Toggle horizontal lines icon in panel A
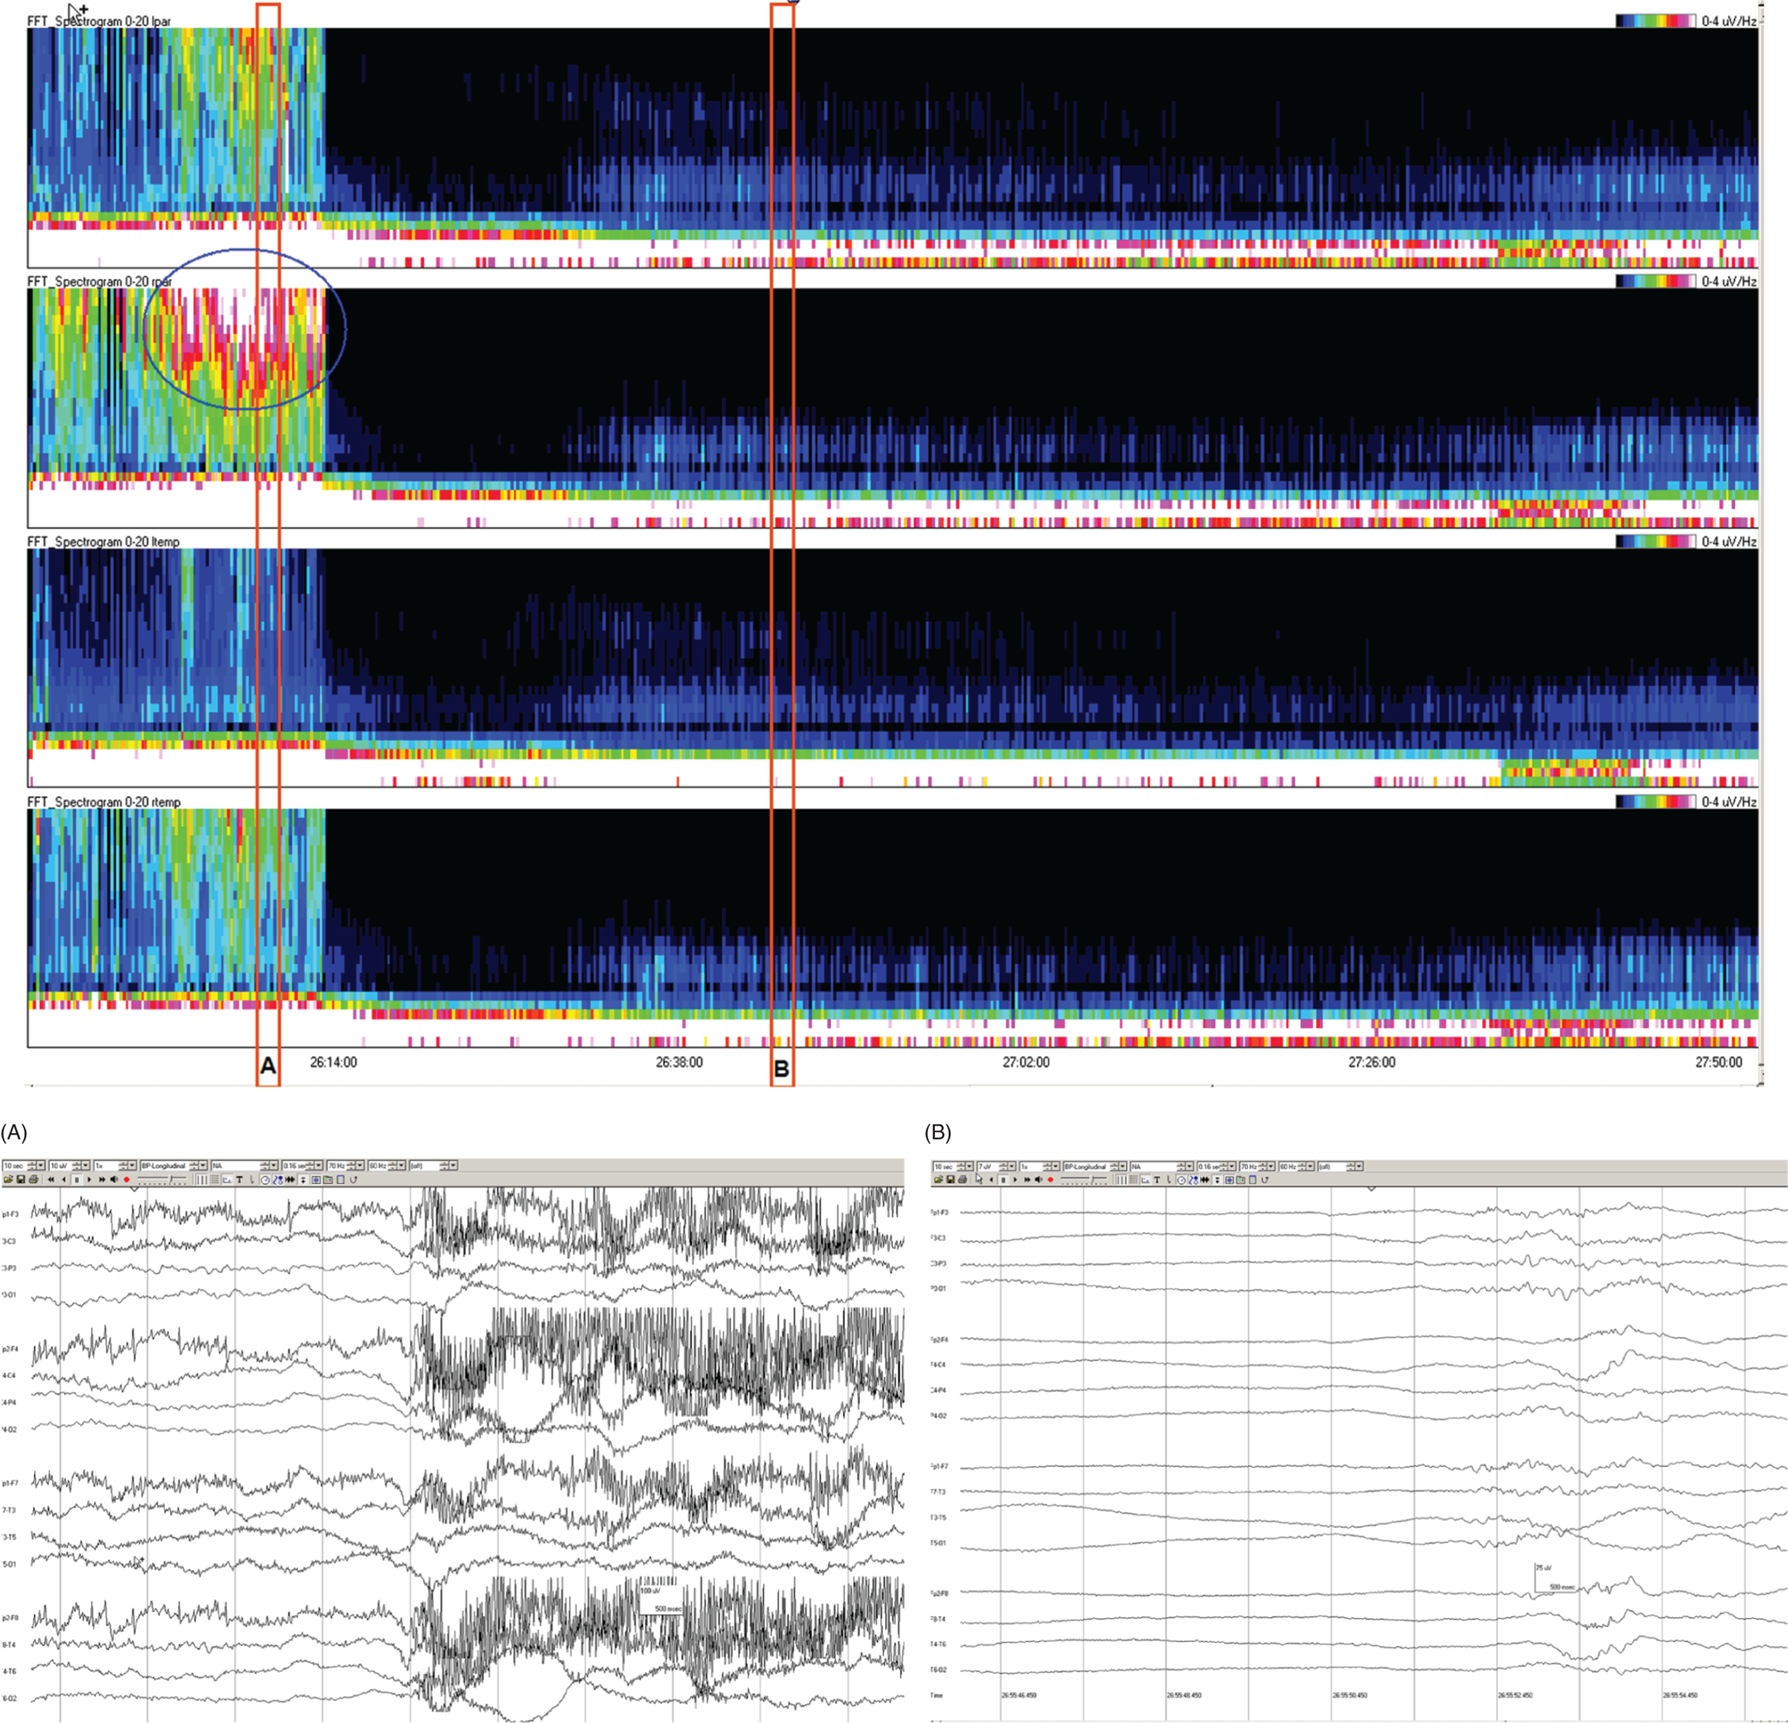The image size is (1788, 1723). pos(214,1180)
